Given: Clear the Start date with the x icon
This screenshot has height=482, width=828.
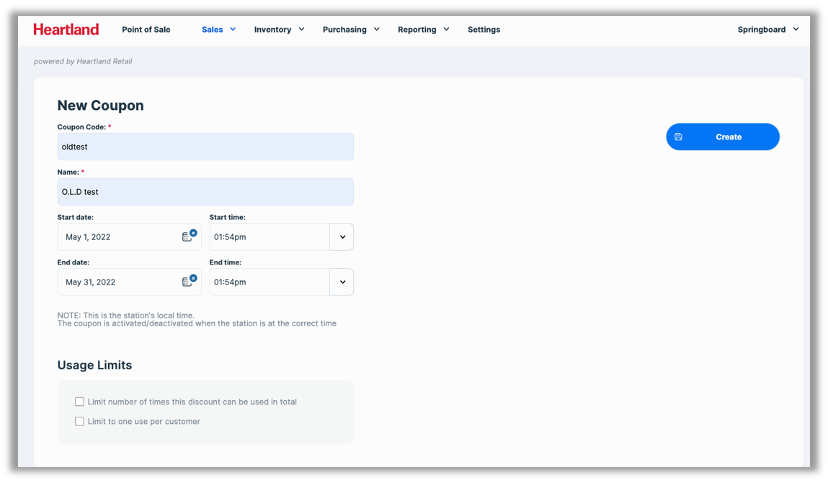Looking at the screenshot, I should tap(193, 232).
